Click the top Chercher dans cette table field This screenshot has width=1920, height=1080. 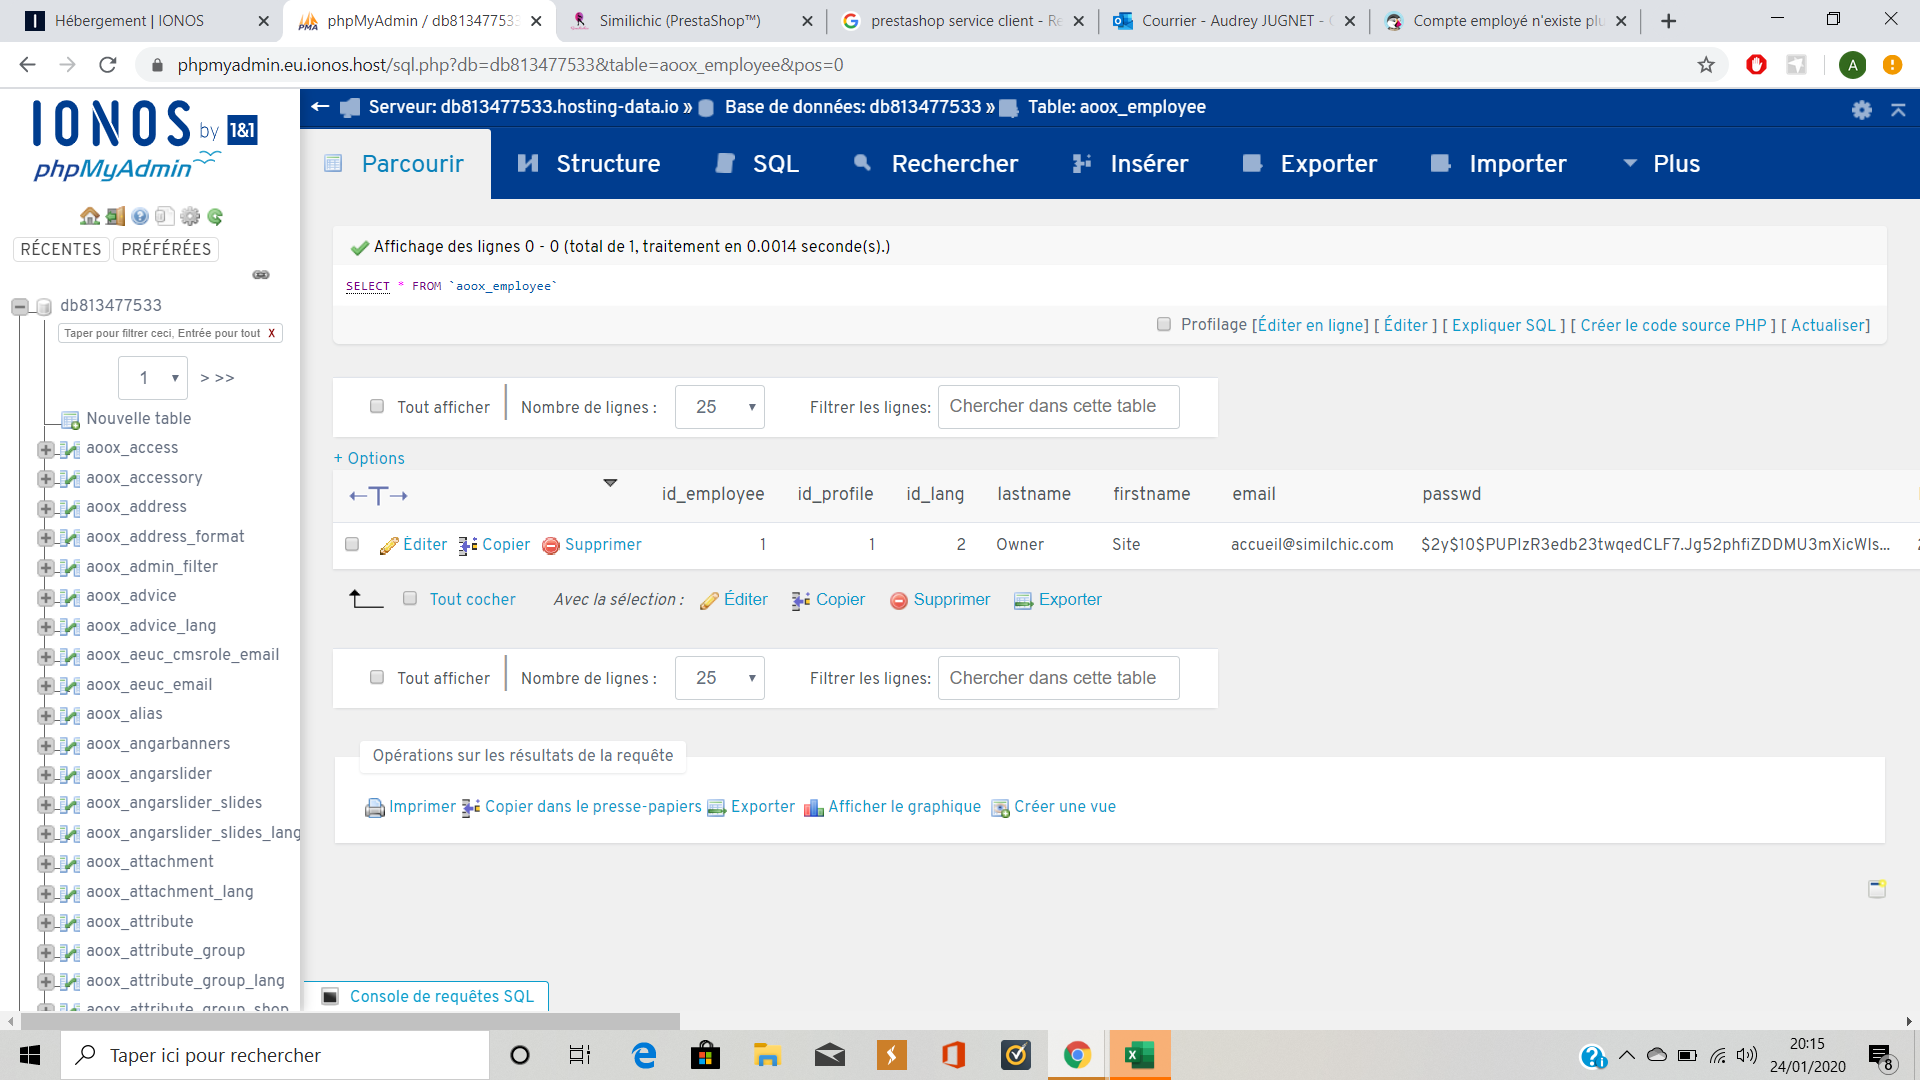pyautogui.click(x=1058, y=407)
